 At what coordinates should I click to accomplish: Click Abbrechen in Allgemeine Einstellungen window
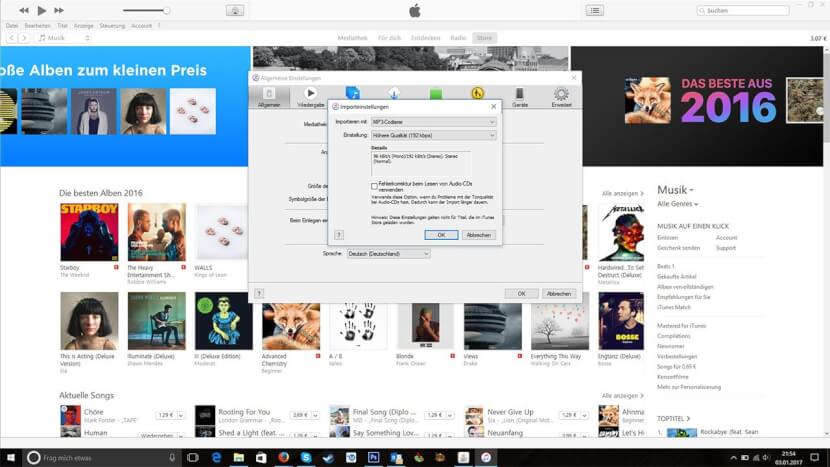coord(558,294)
